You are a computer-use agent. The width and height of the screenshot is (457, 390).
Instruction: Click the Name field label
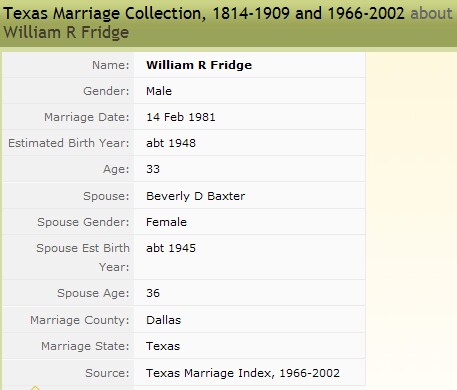click(x=110, y=65)
